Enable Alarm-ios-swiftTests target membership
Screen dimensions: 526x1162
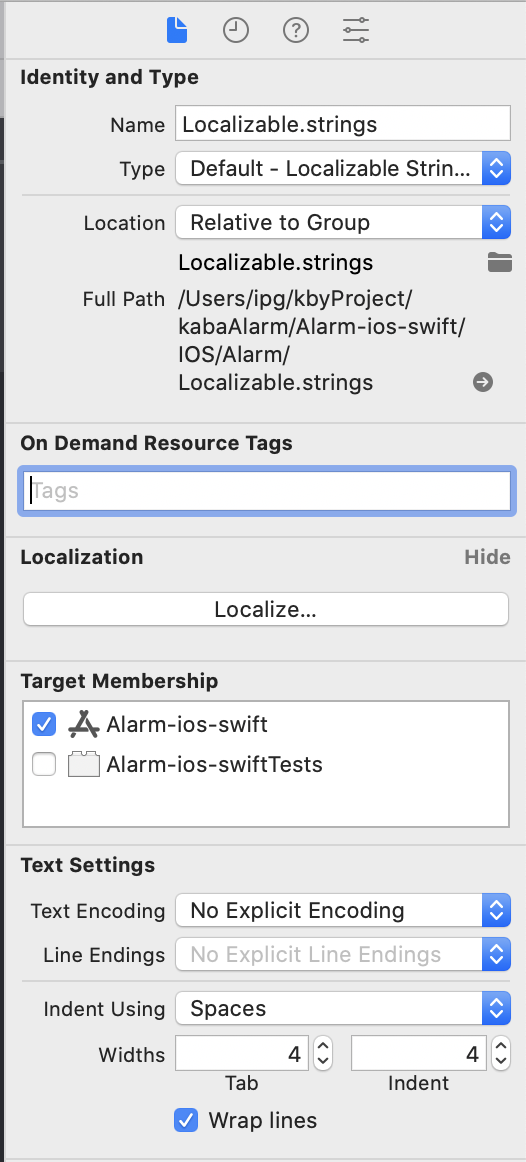coord(44,764)
